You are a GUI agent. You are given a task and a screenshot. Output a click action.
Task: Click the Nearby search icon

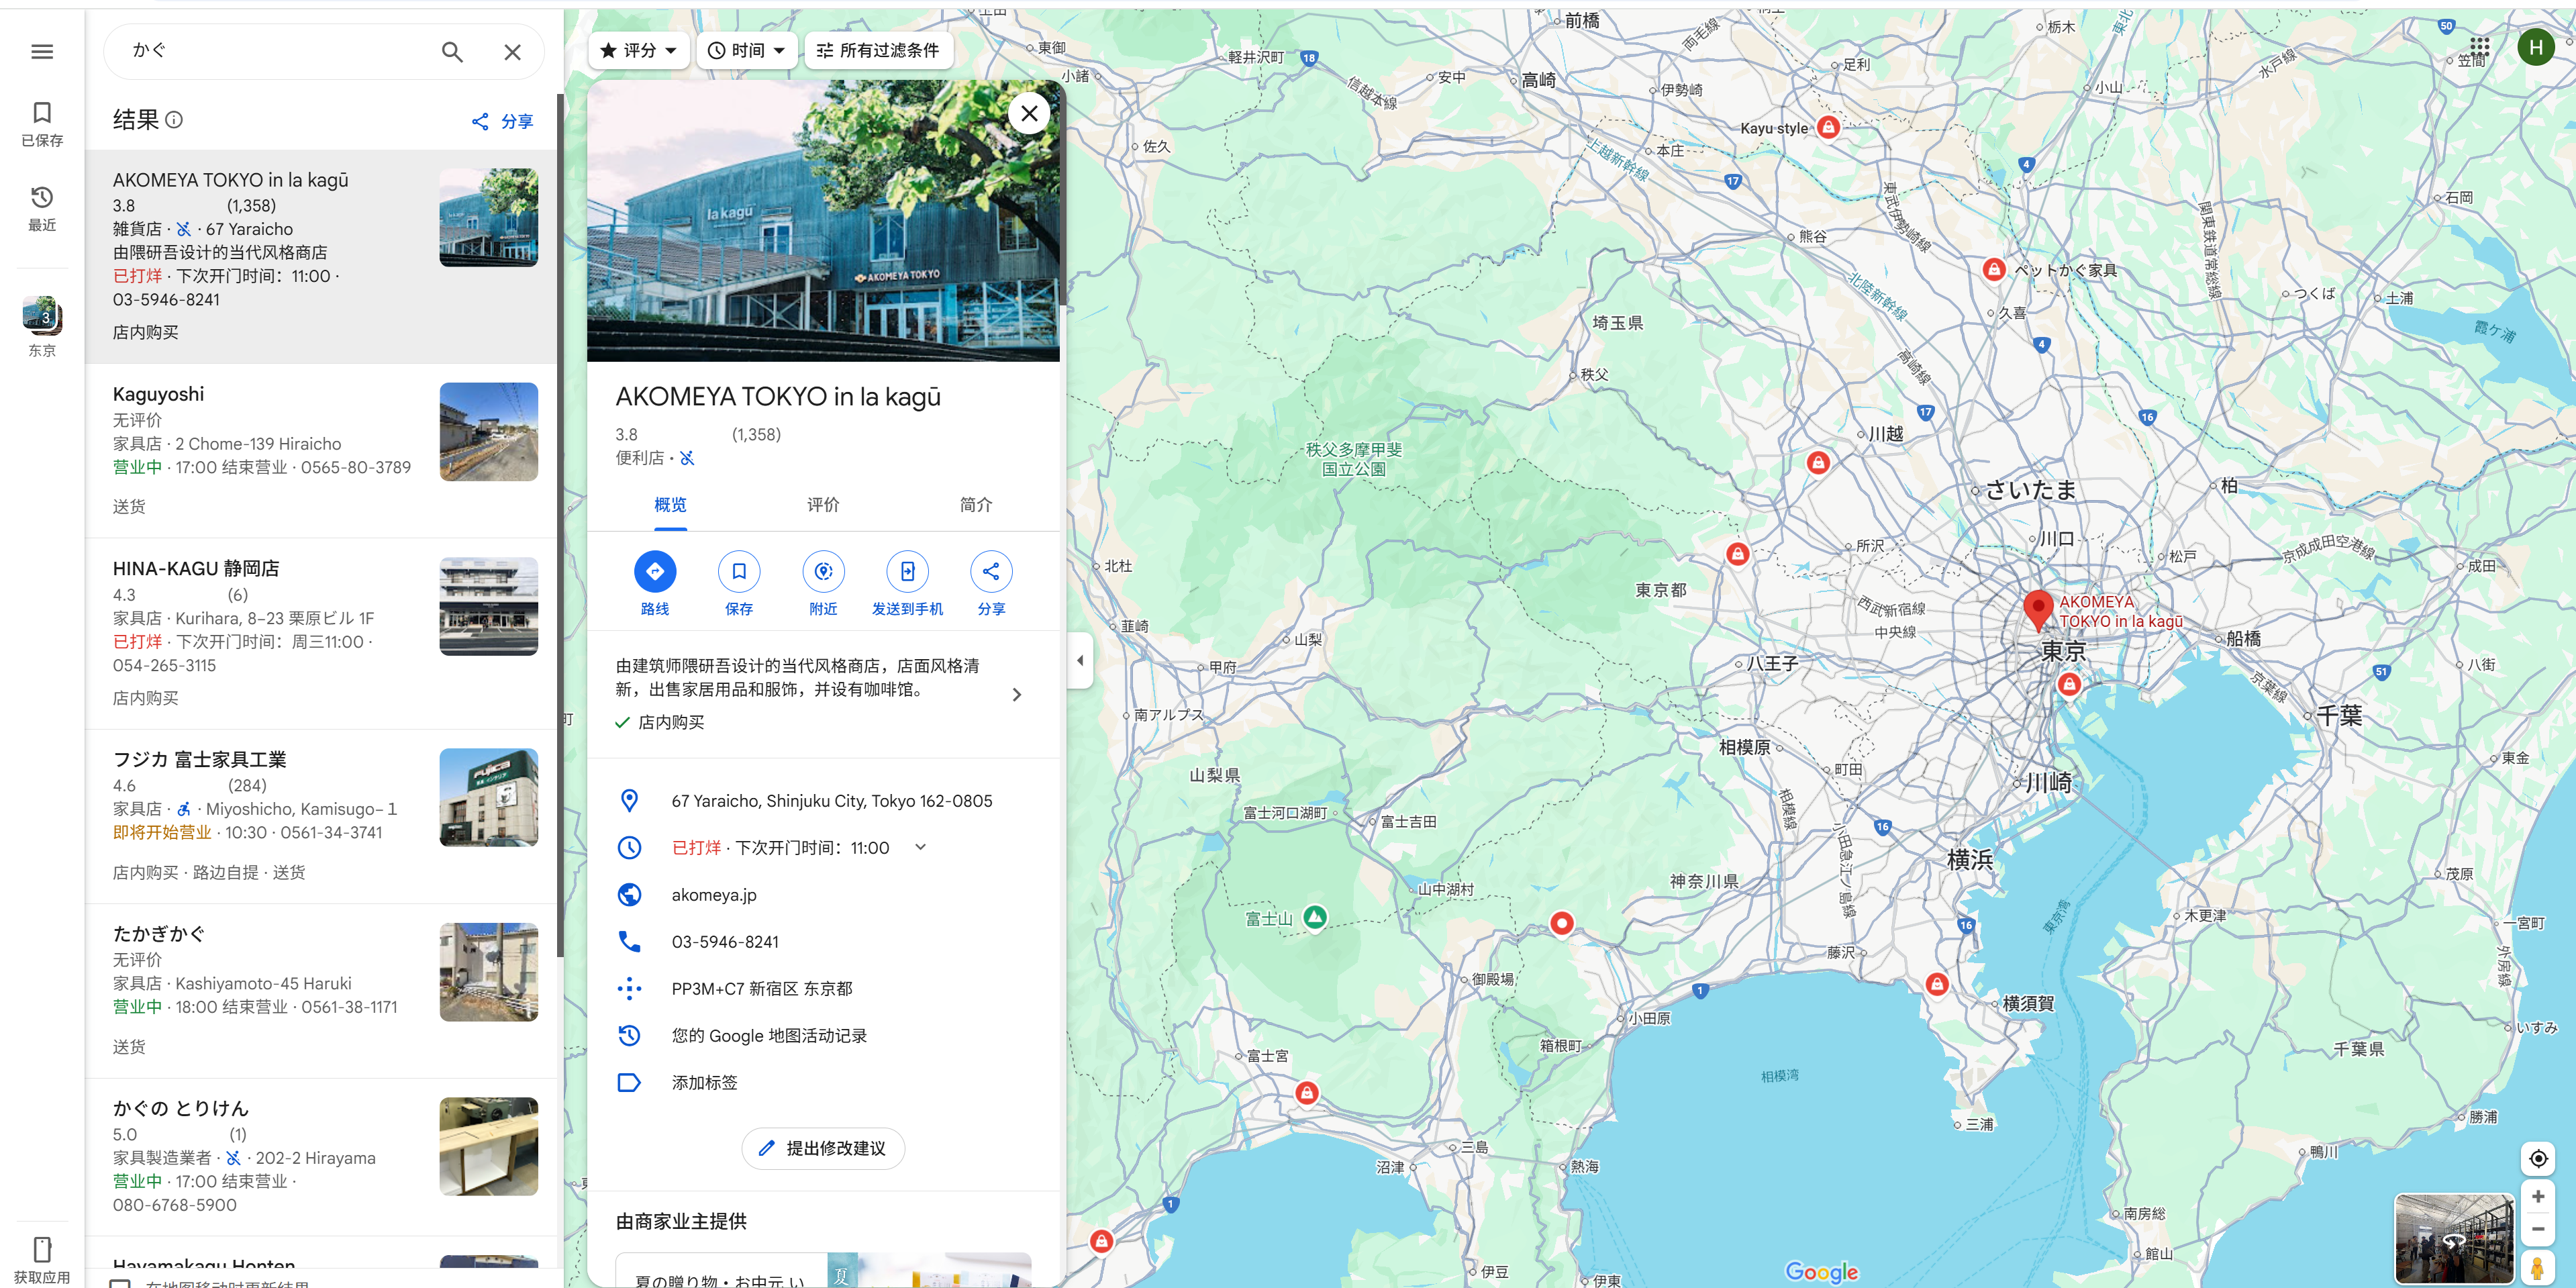click(823, 571)
